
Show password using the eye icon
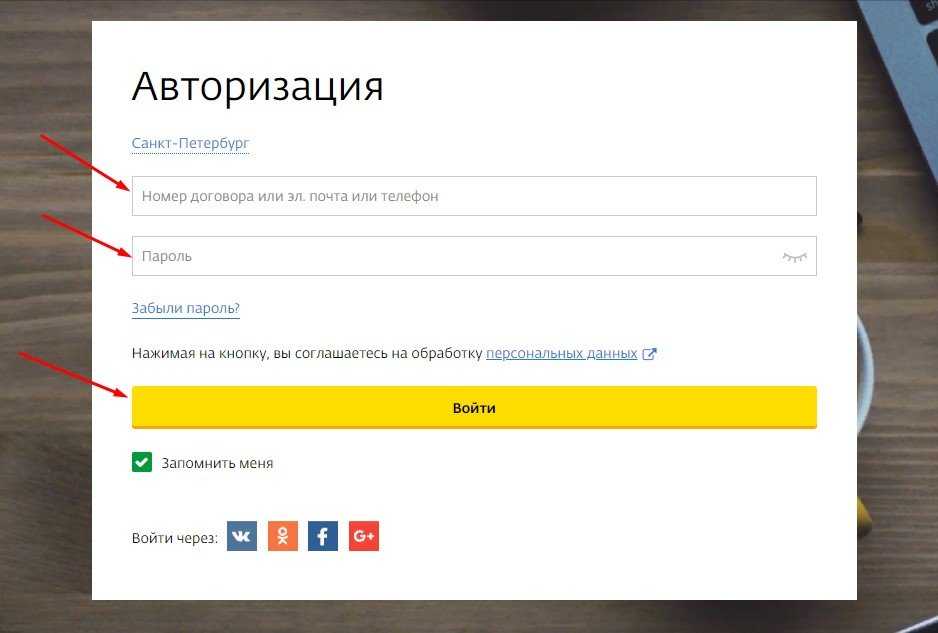point(794,257)
